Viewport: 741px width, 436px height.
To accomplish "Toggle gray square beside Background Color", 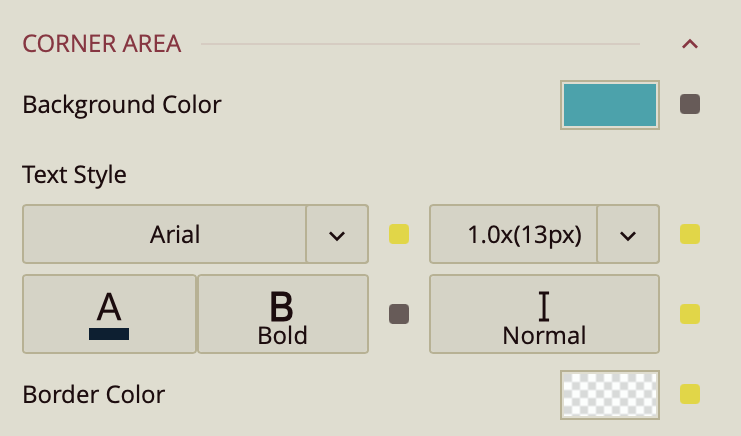I will pos(690,104).
